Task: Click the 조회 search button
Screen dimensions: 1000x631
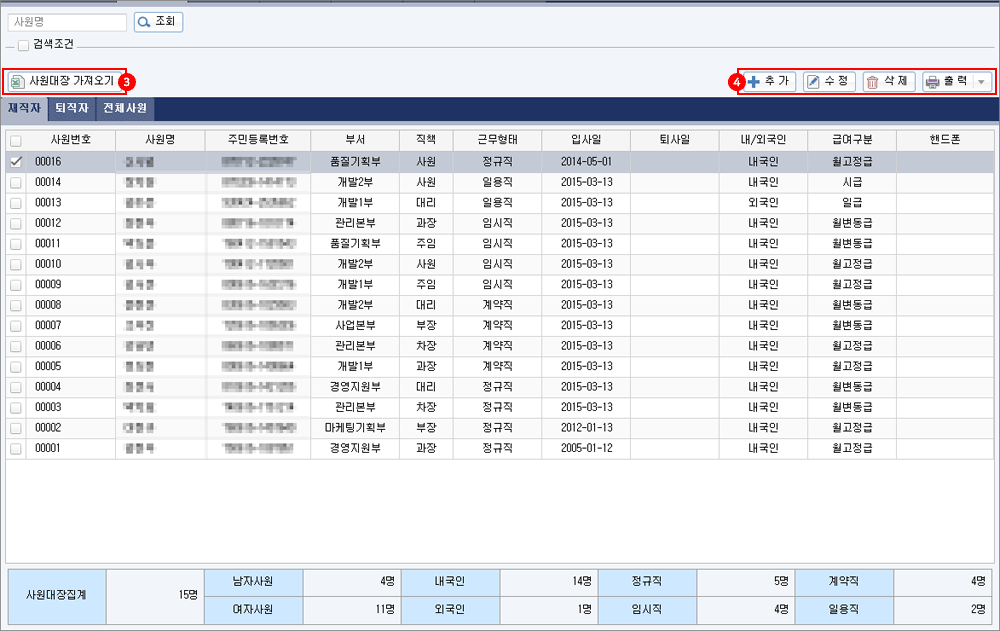Action: click(158, 22)
